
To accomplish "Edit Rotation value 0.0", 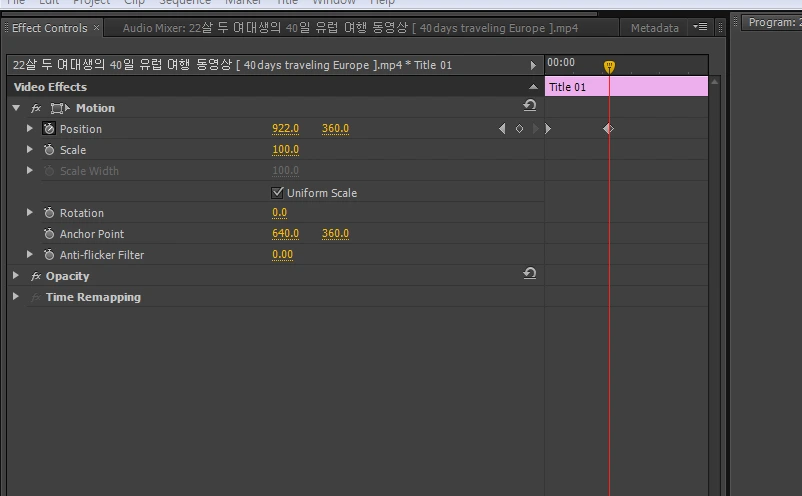I will [x=279, y=213].
